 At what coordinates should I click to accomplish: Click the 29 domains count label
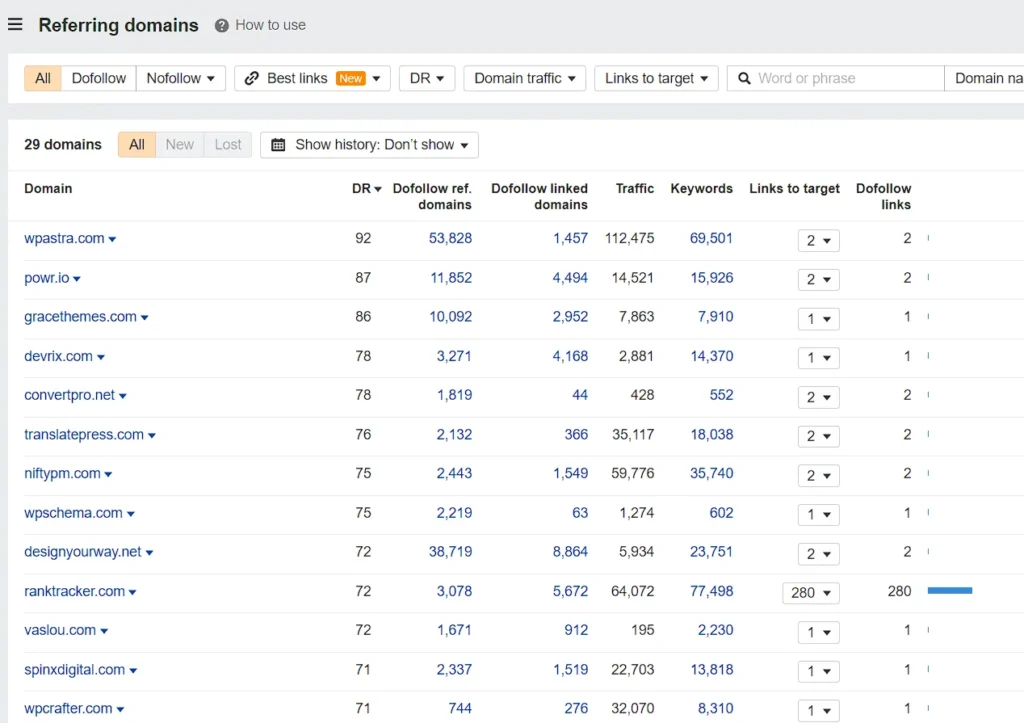(63, 144)
